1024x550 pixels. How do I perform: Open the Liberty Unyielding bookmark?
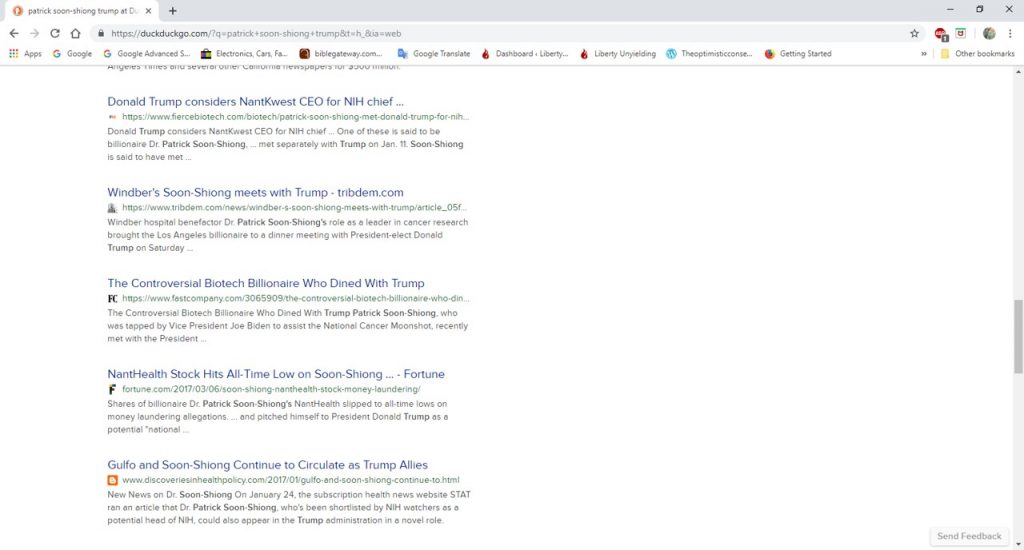coord(618,54)
